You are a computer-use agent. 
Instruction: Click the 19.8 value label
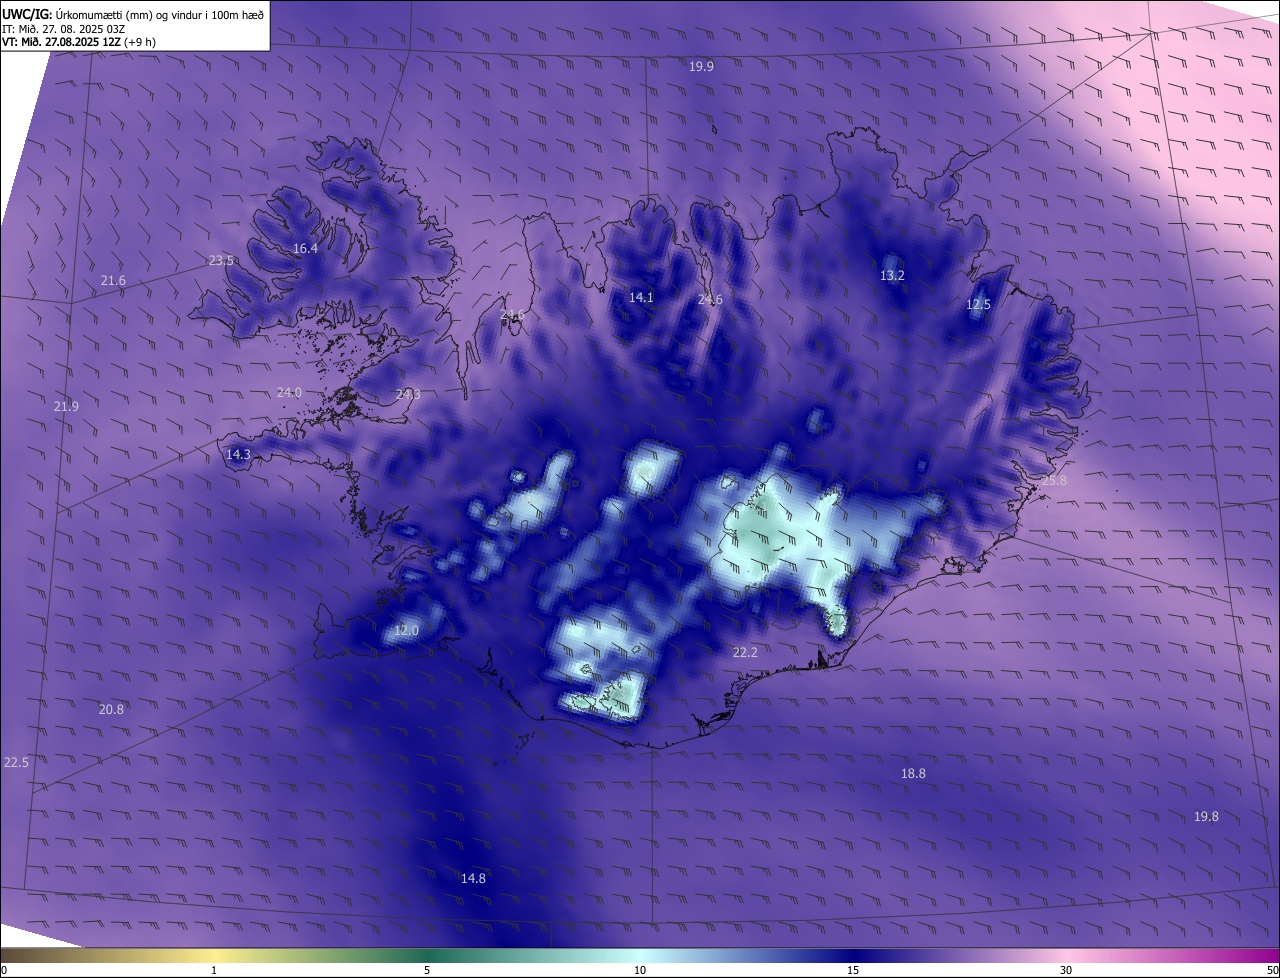coord(1206,817)
